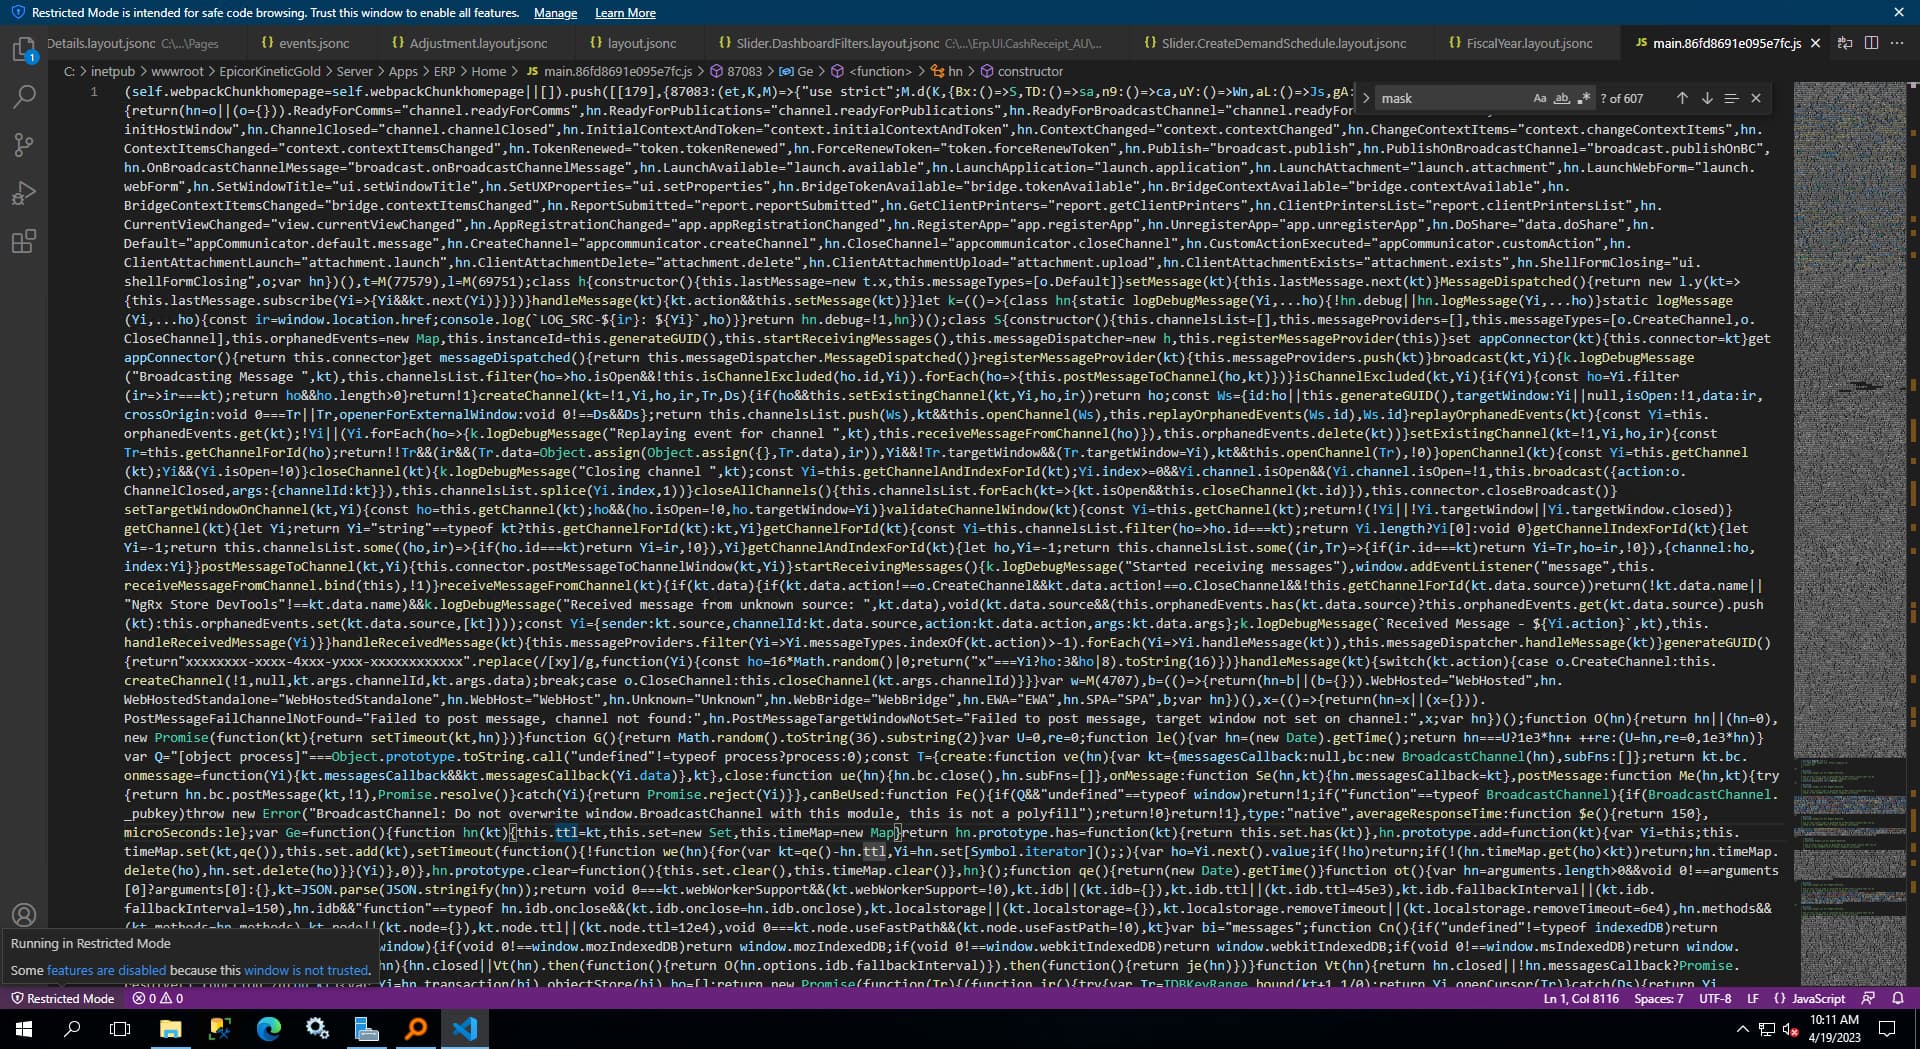Click the feedback icon in status bar
Screen dimensions: 1920x1049
click(1868, 998)
